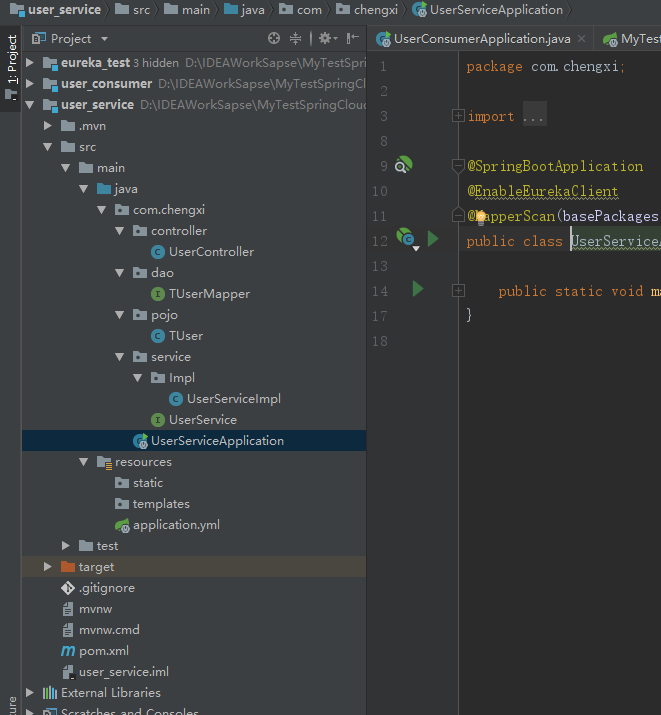Click java in the breadcrumb bar
Viewport: 661px width, 715px height.
[244, 10]
